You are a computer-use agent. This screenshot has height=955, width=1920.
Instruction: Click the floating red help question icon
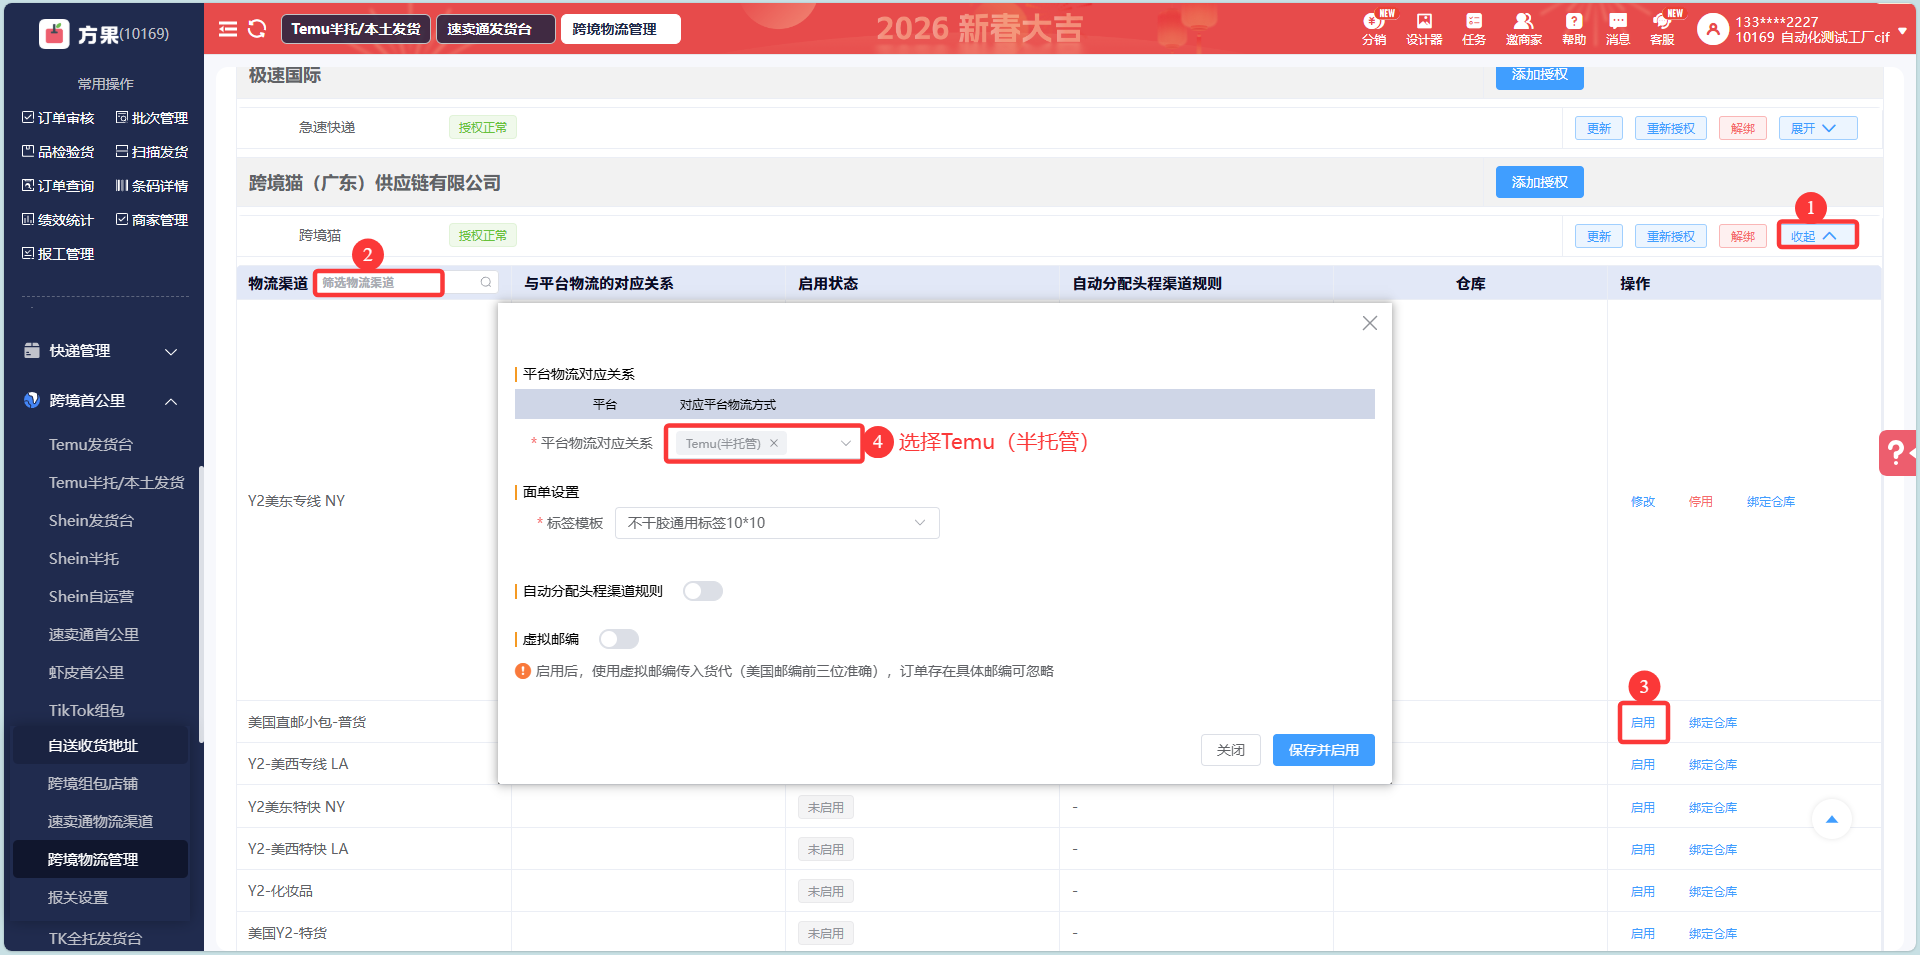tap(1897, 453)
